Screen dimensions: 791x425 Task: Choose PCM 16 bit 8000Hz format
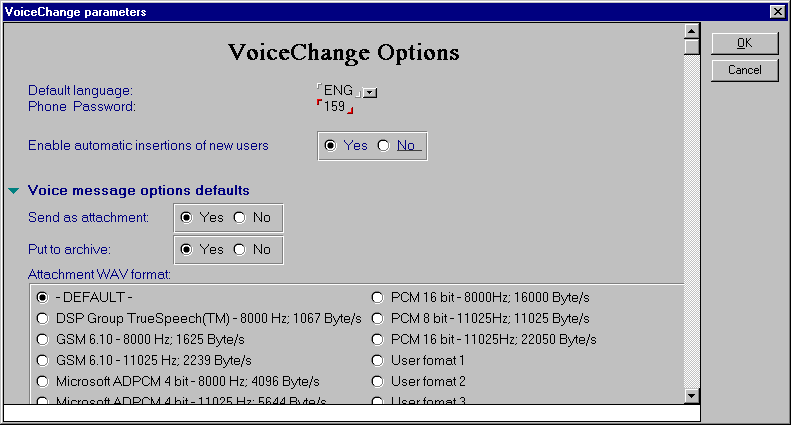[x=377, y=298]
